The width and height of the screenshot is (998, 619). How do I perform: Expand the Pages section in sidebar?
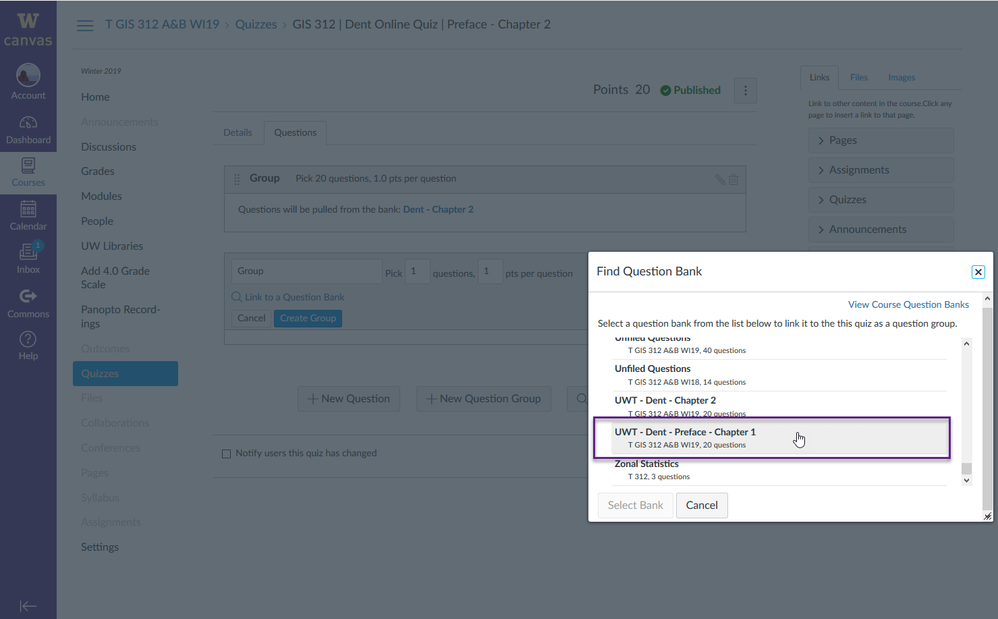(x=880, y=141)
